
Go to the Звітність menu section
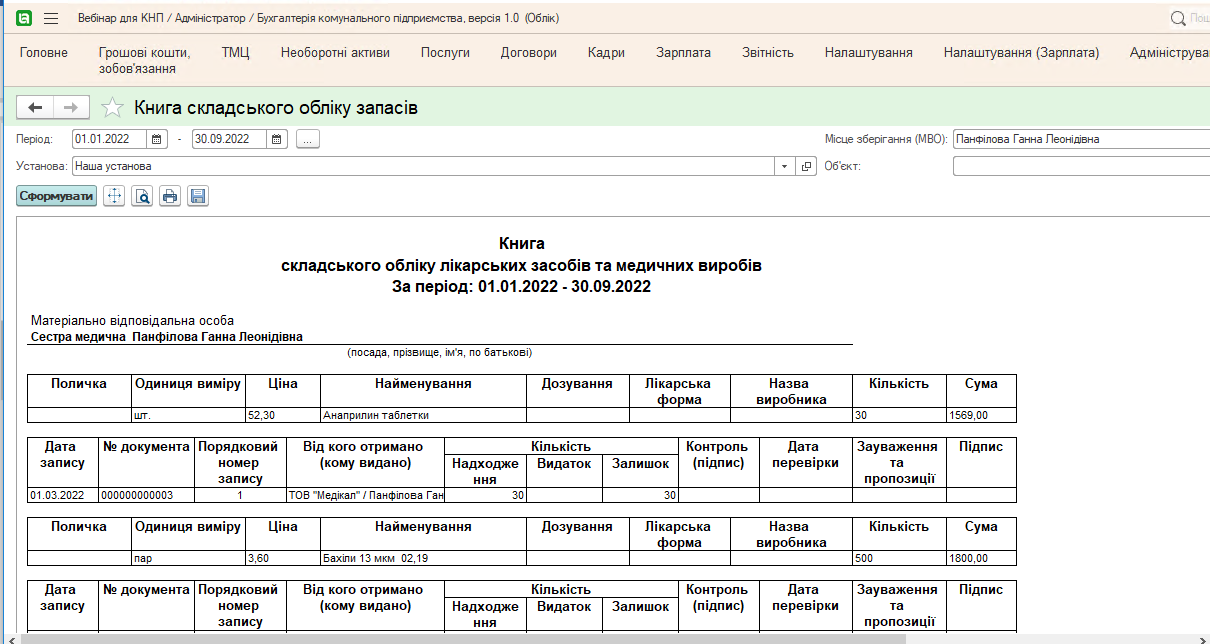tap(767, 52)
